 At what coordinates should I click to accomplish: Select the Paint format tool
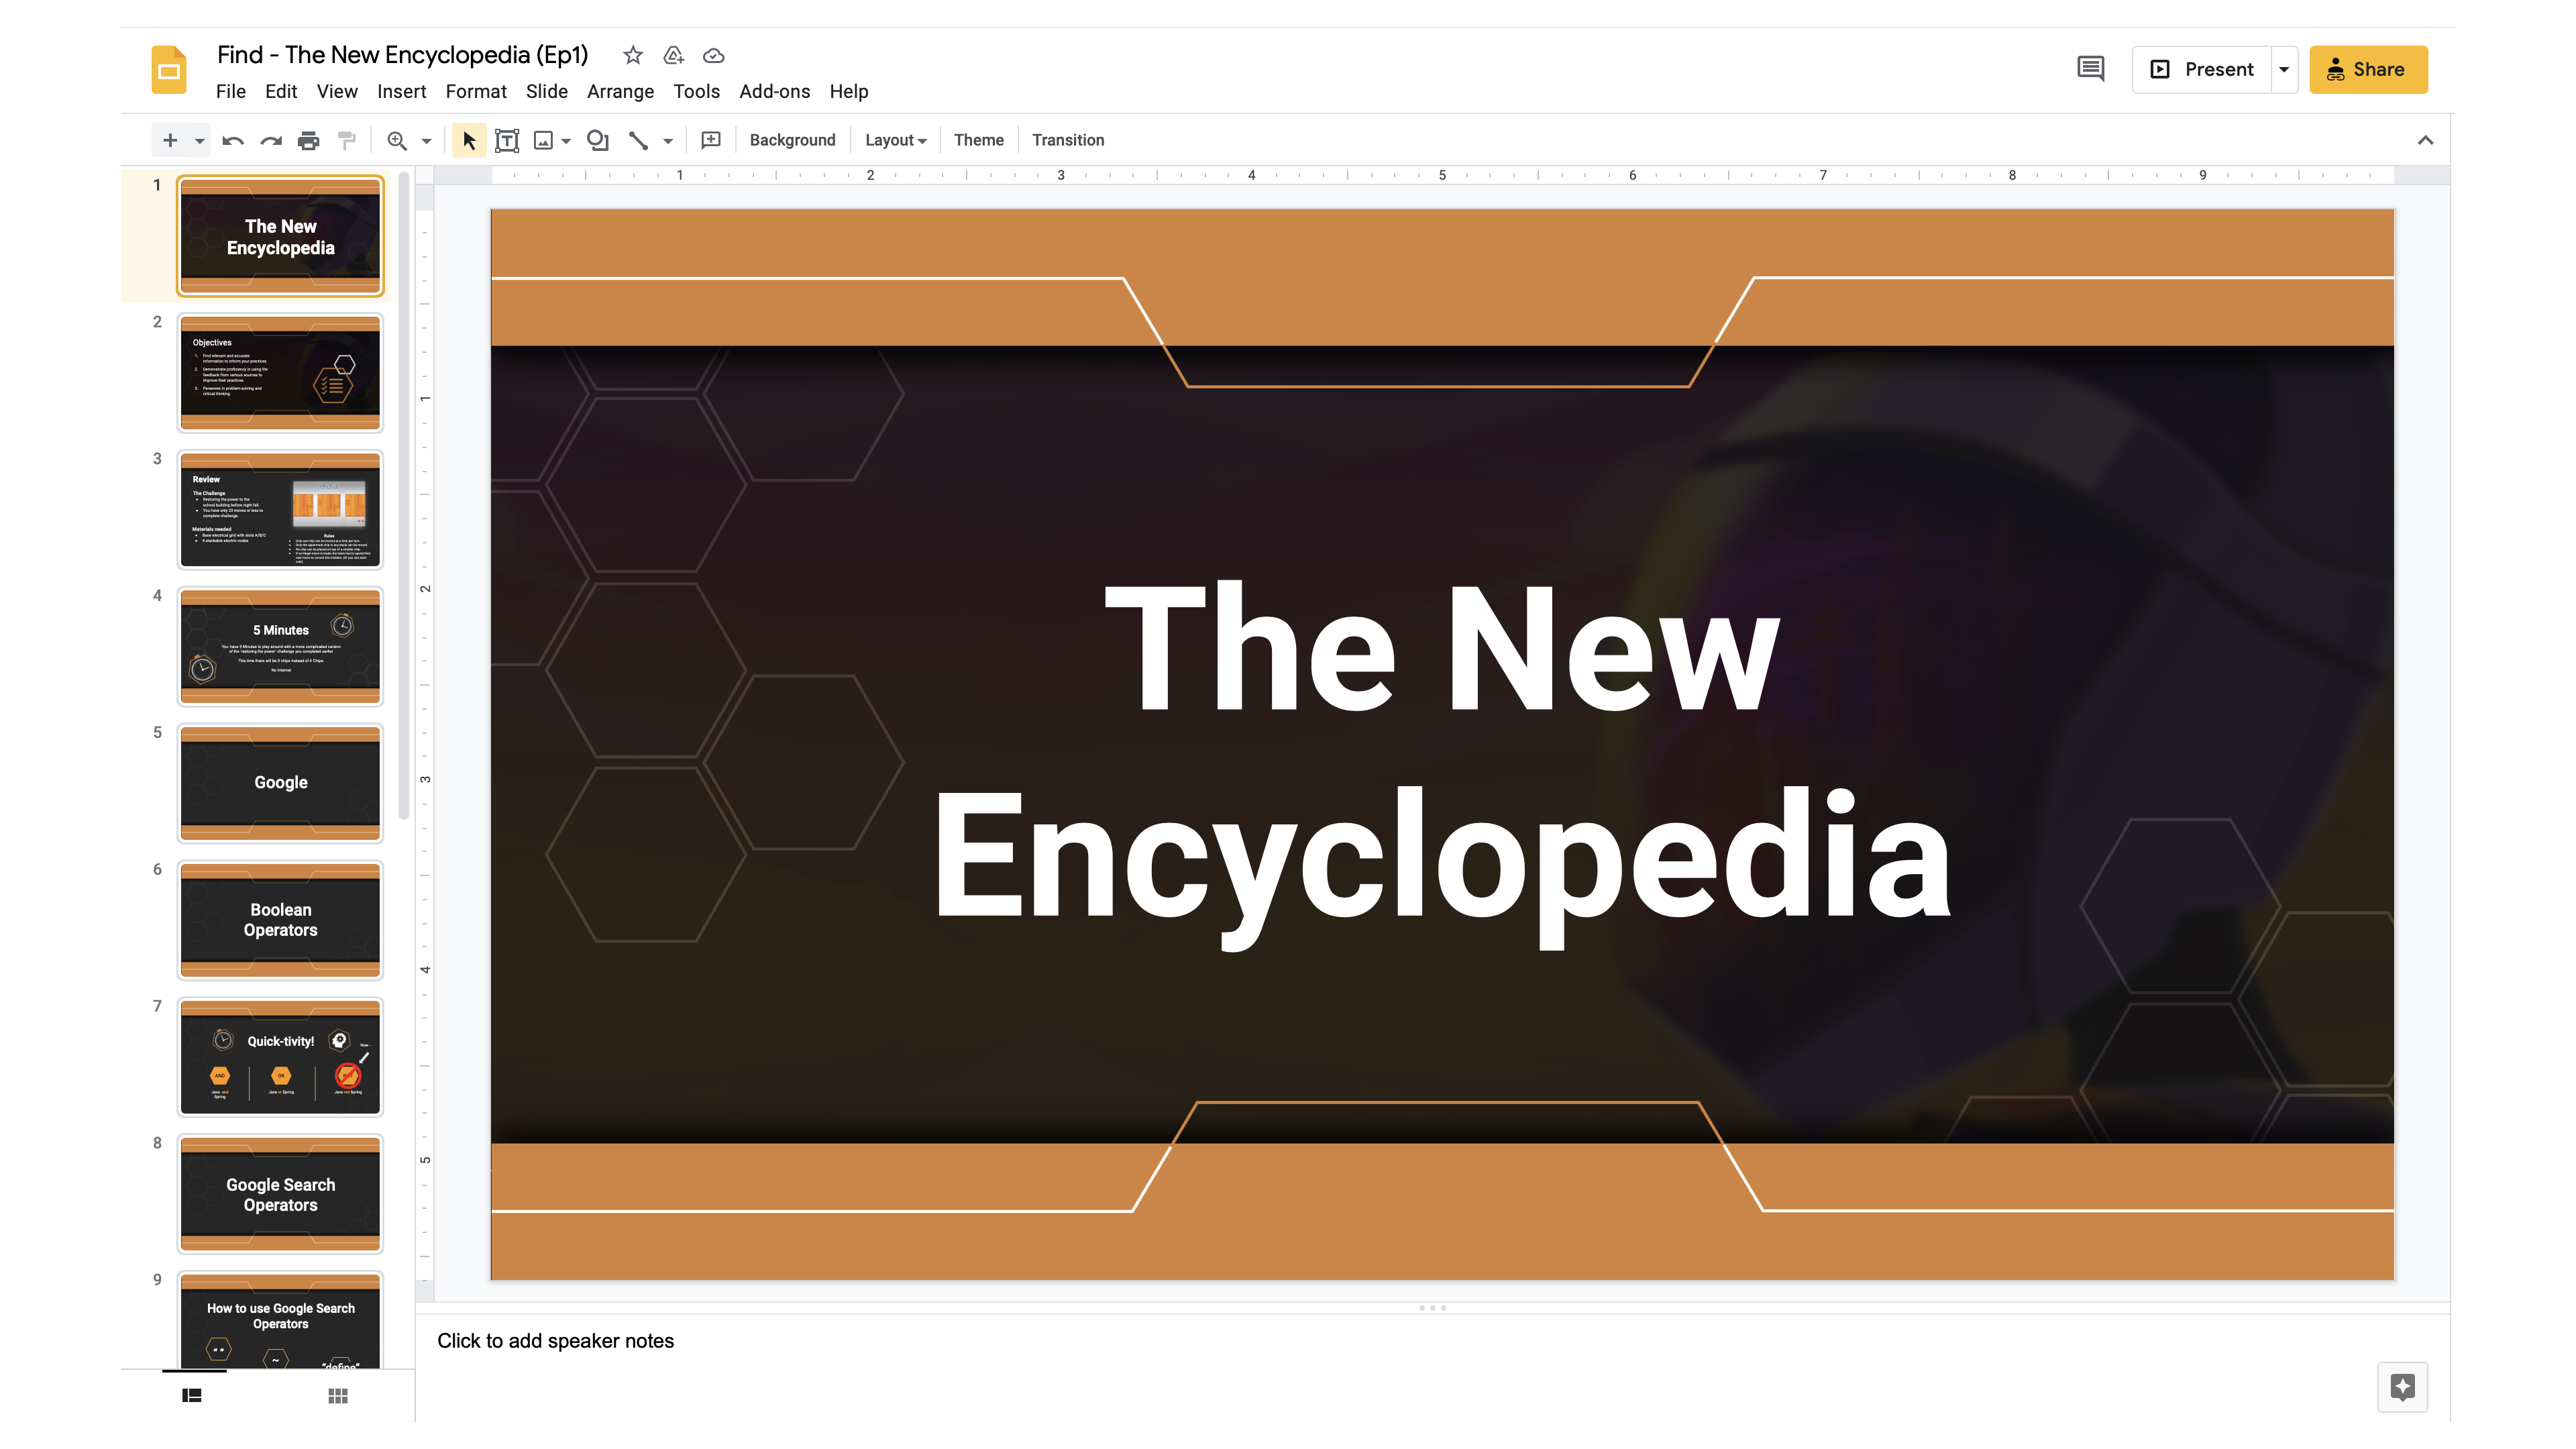(346, 140)
